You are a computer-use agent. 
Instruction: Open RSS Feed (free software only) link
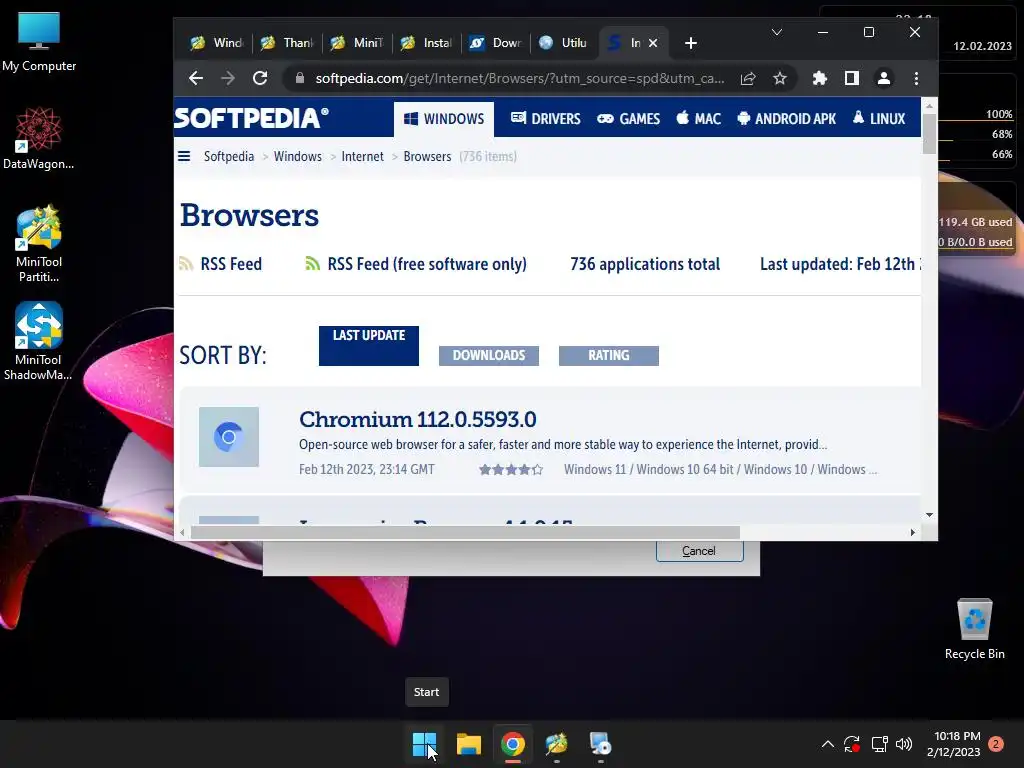pyautogui.click(x=416, y=264)
